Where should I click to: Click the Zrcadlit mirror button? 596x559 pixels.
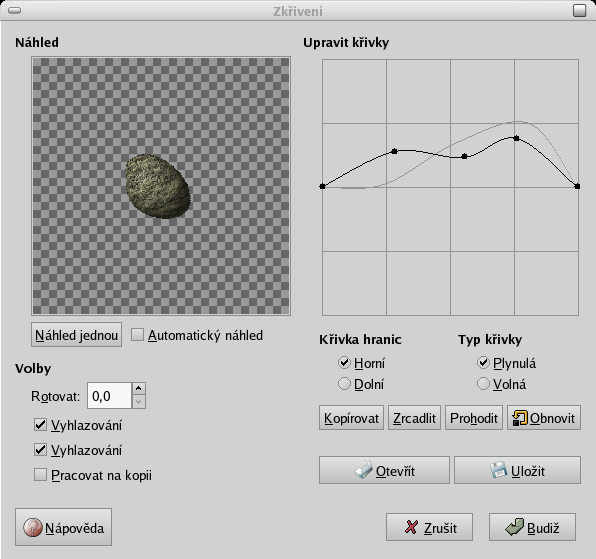(414, 418)
